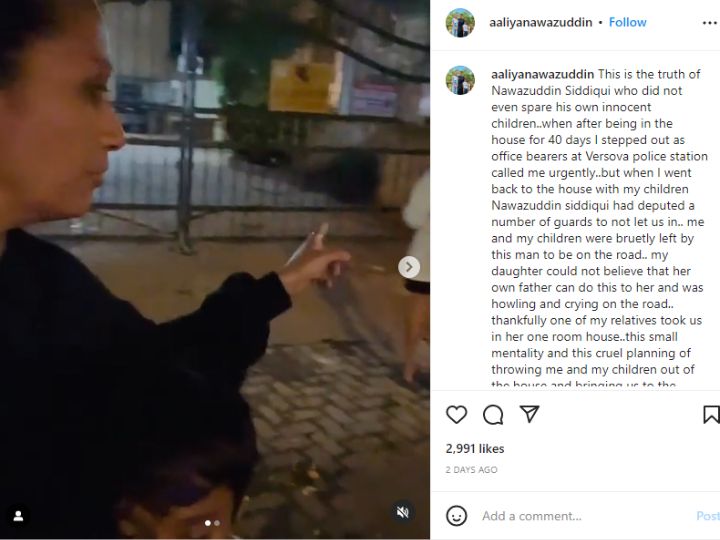Unmute the video with the speaker icon
The height and width of the screenshot is (540, 720).
pyautogui.click(x=403, y=512)
